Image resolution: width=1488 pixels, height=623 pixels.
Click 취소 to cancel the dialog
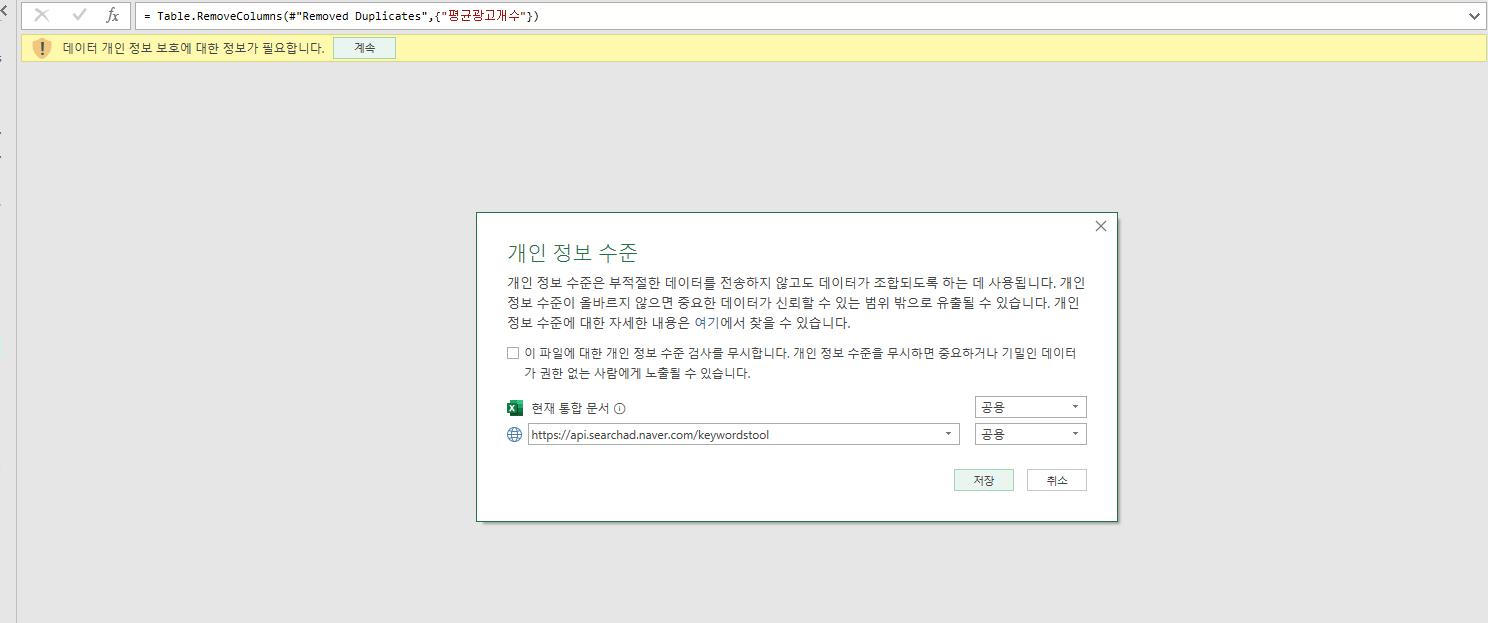point(1056,479)
